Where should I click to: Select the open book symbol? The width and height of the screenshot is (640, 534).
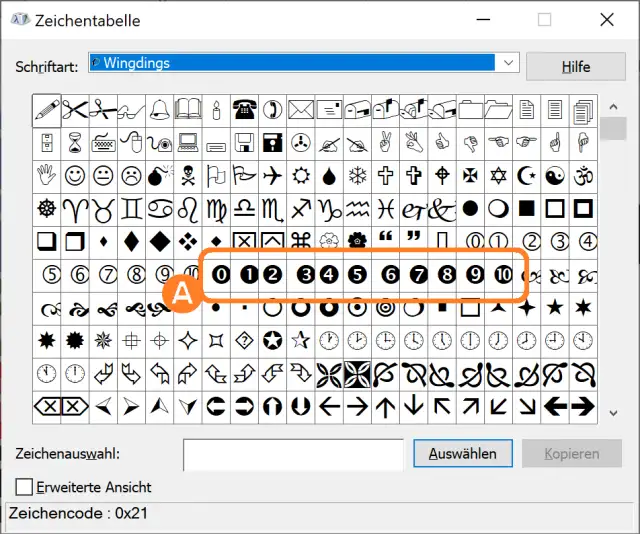188,110
